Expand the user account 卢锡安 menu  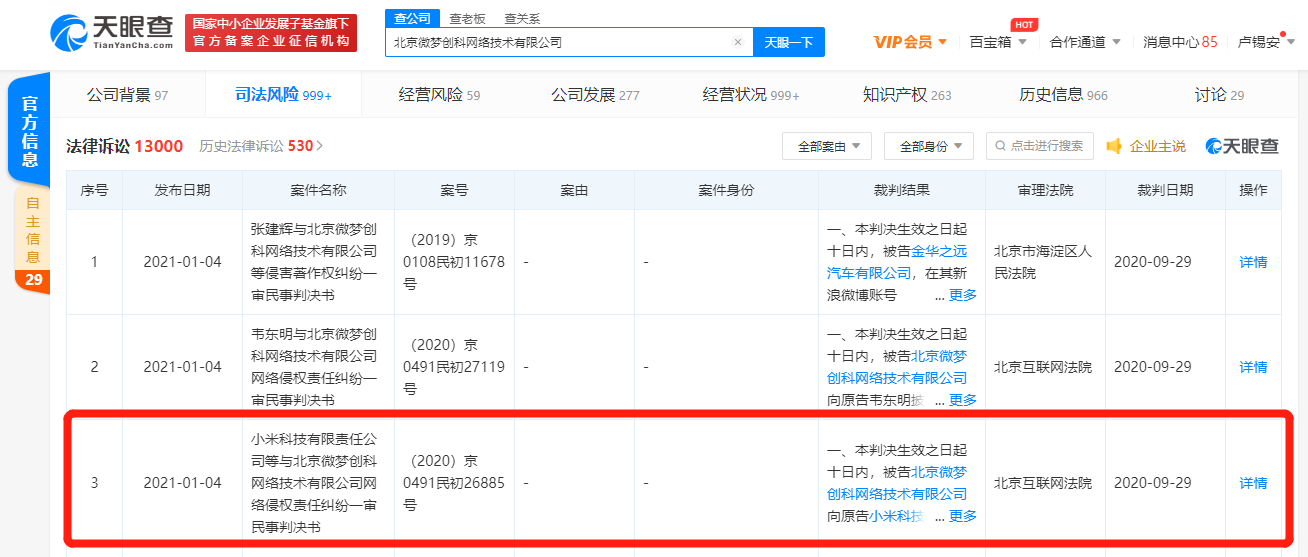1266,42
